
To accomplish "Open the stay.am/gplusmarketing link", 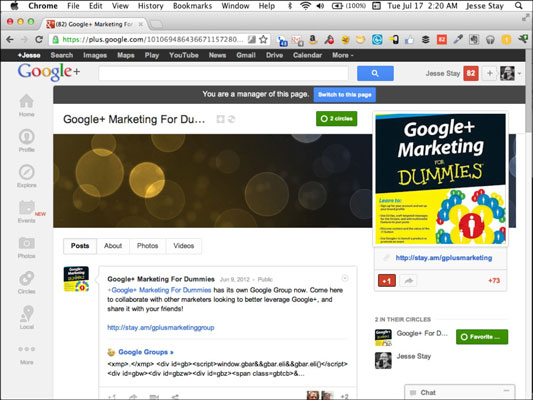I will 444,258.
